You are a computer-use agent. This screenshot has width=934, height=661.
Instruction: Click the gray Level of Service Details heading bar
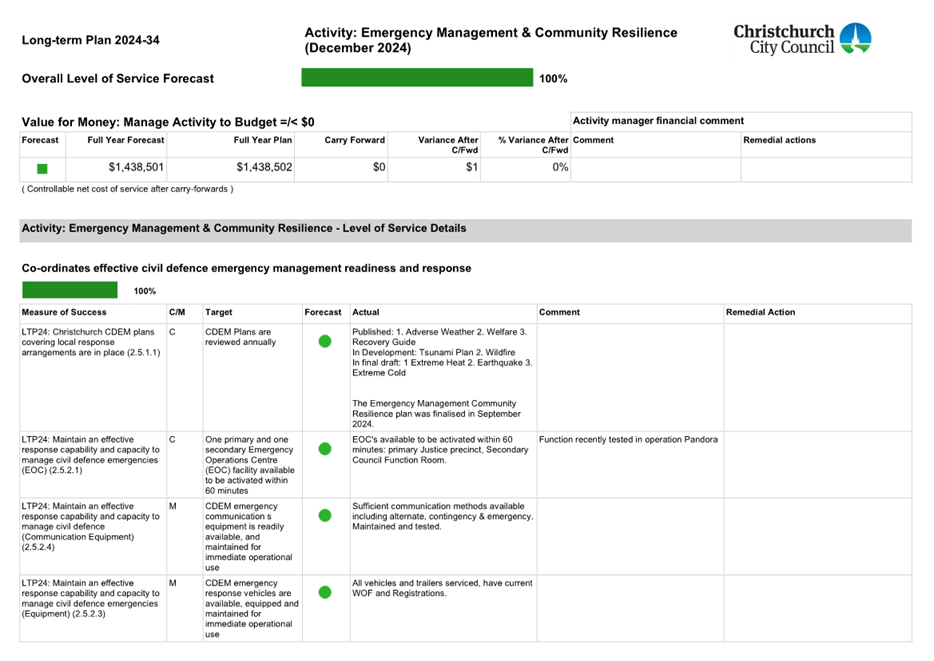click(465, 229)
